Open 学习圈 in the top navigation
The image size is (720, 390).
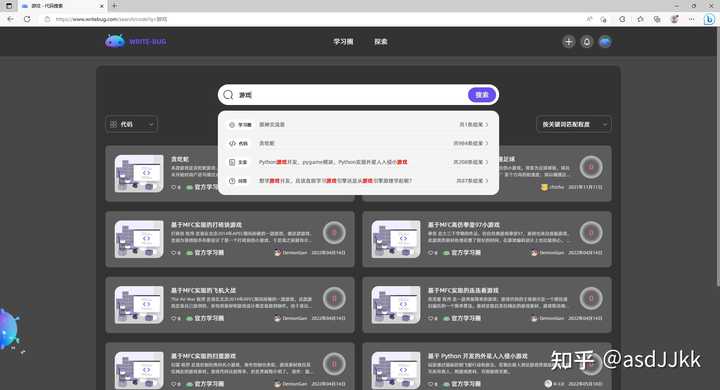click(x=343, y=42)
